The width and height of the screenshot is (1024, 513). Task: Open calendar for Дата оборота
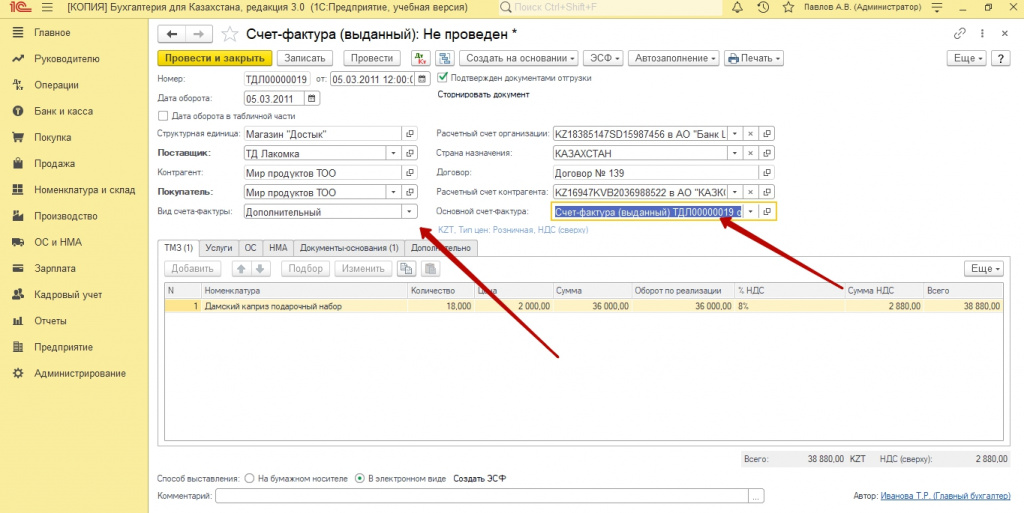312,99
